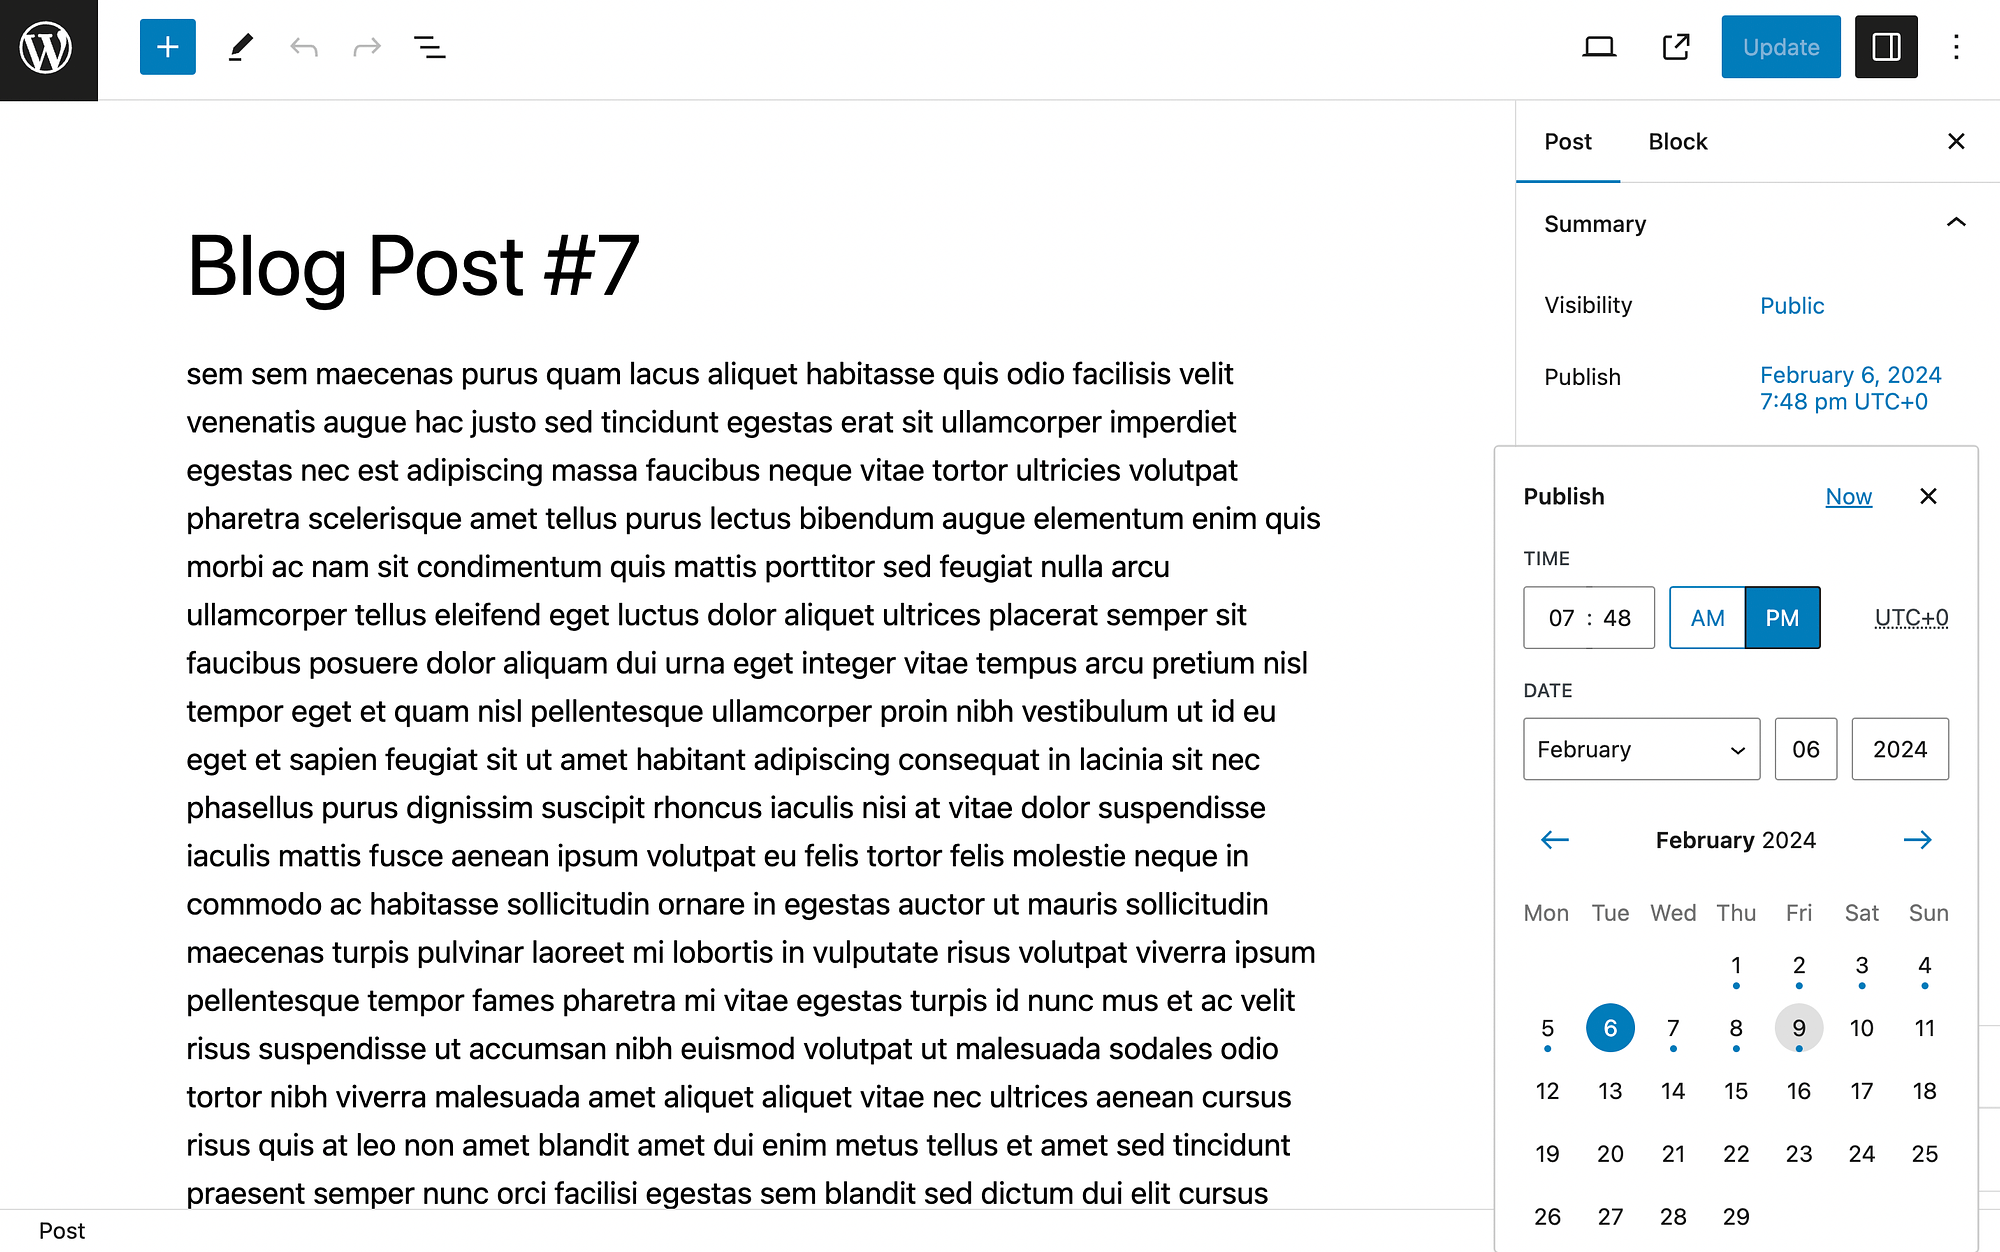Expand the February month dropdown
Viewport: 2000px width, 1252px height.
pyautogui.click(x=1641, y=749)
